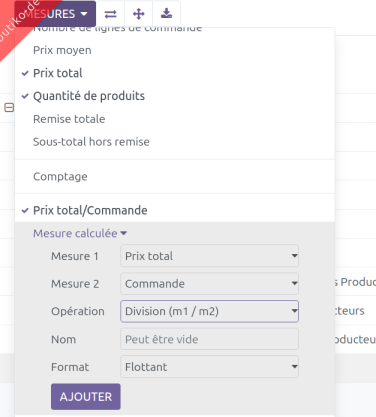This screenshot has width=376, height=417.
Task: Click the flip axis swap arrows icon
Action: point(110,14)
